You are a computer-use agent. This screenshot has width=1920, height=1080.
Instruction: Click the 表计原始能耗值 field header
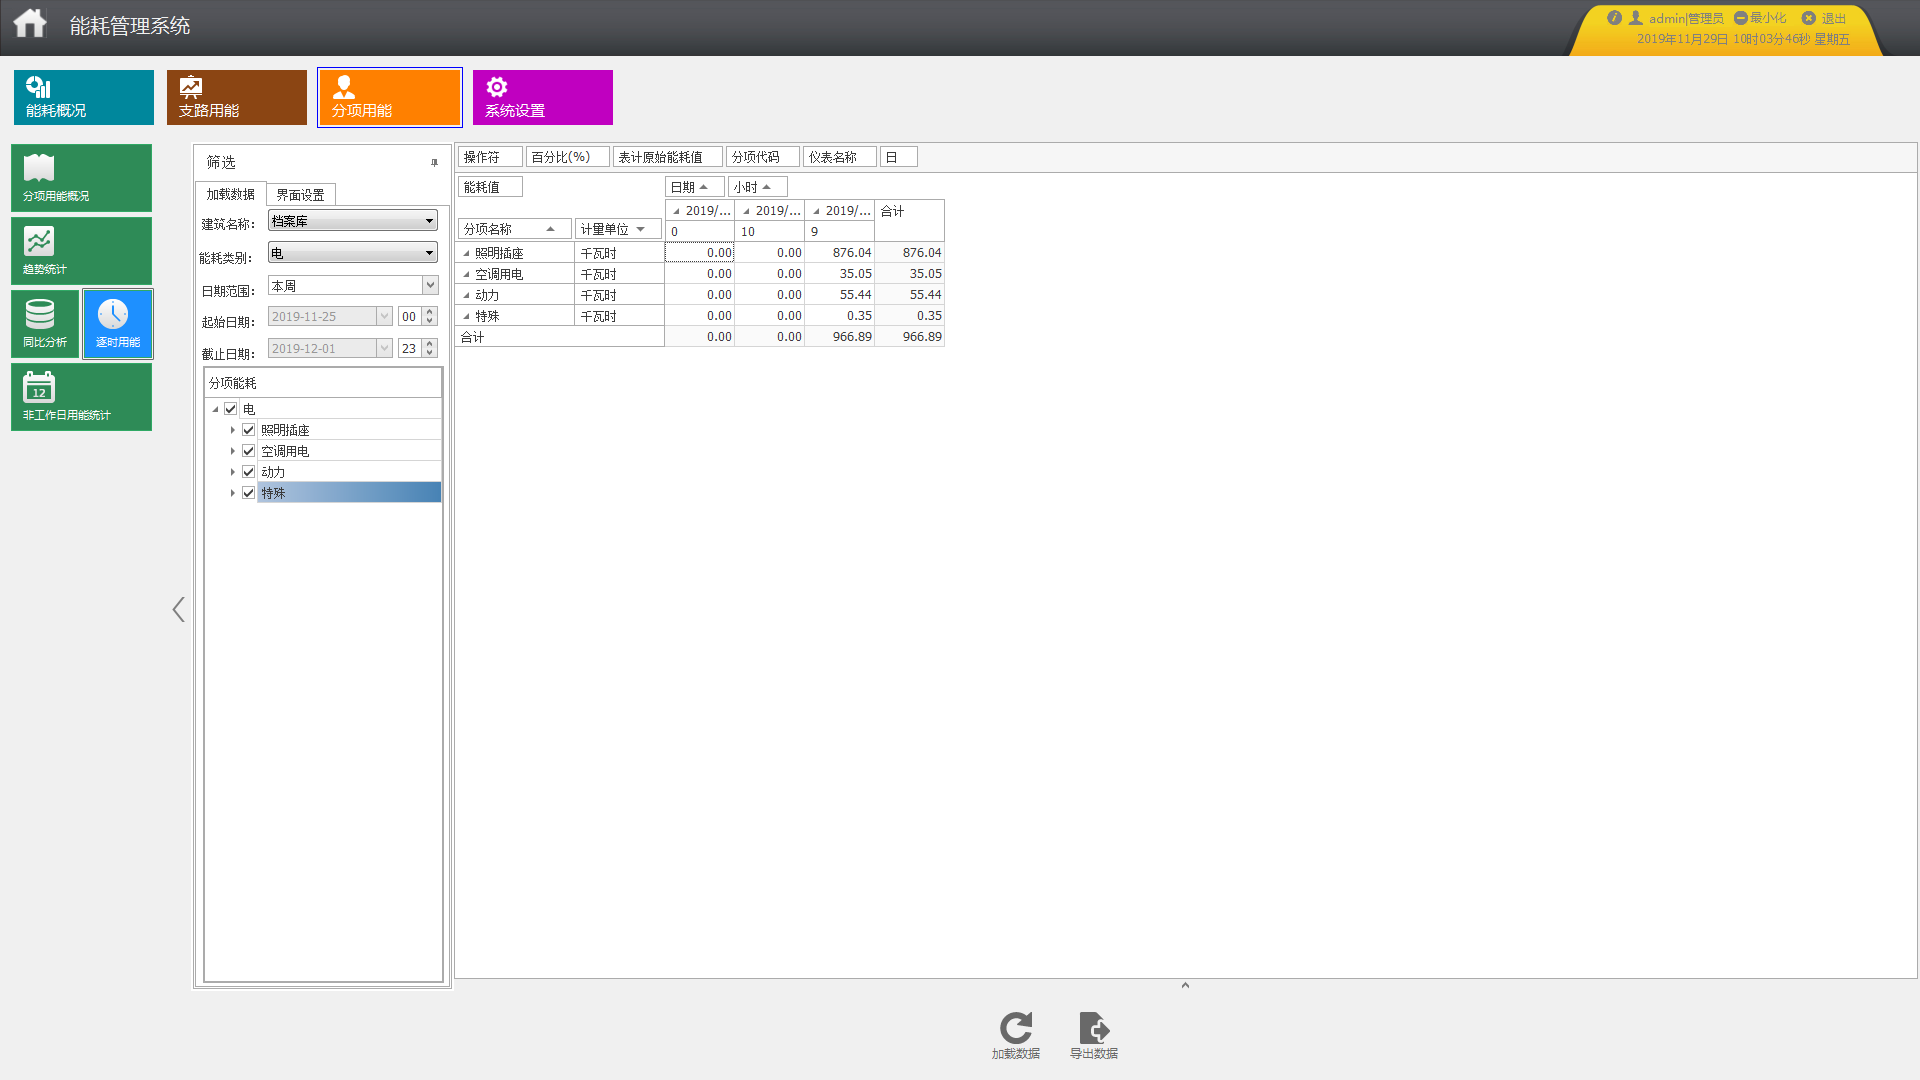pos(667,157)
